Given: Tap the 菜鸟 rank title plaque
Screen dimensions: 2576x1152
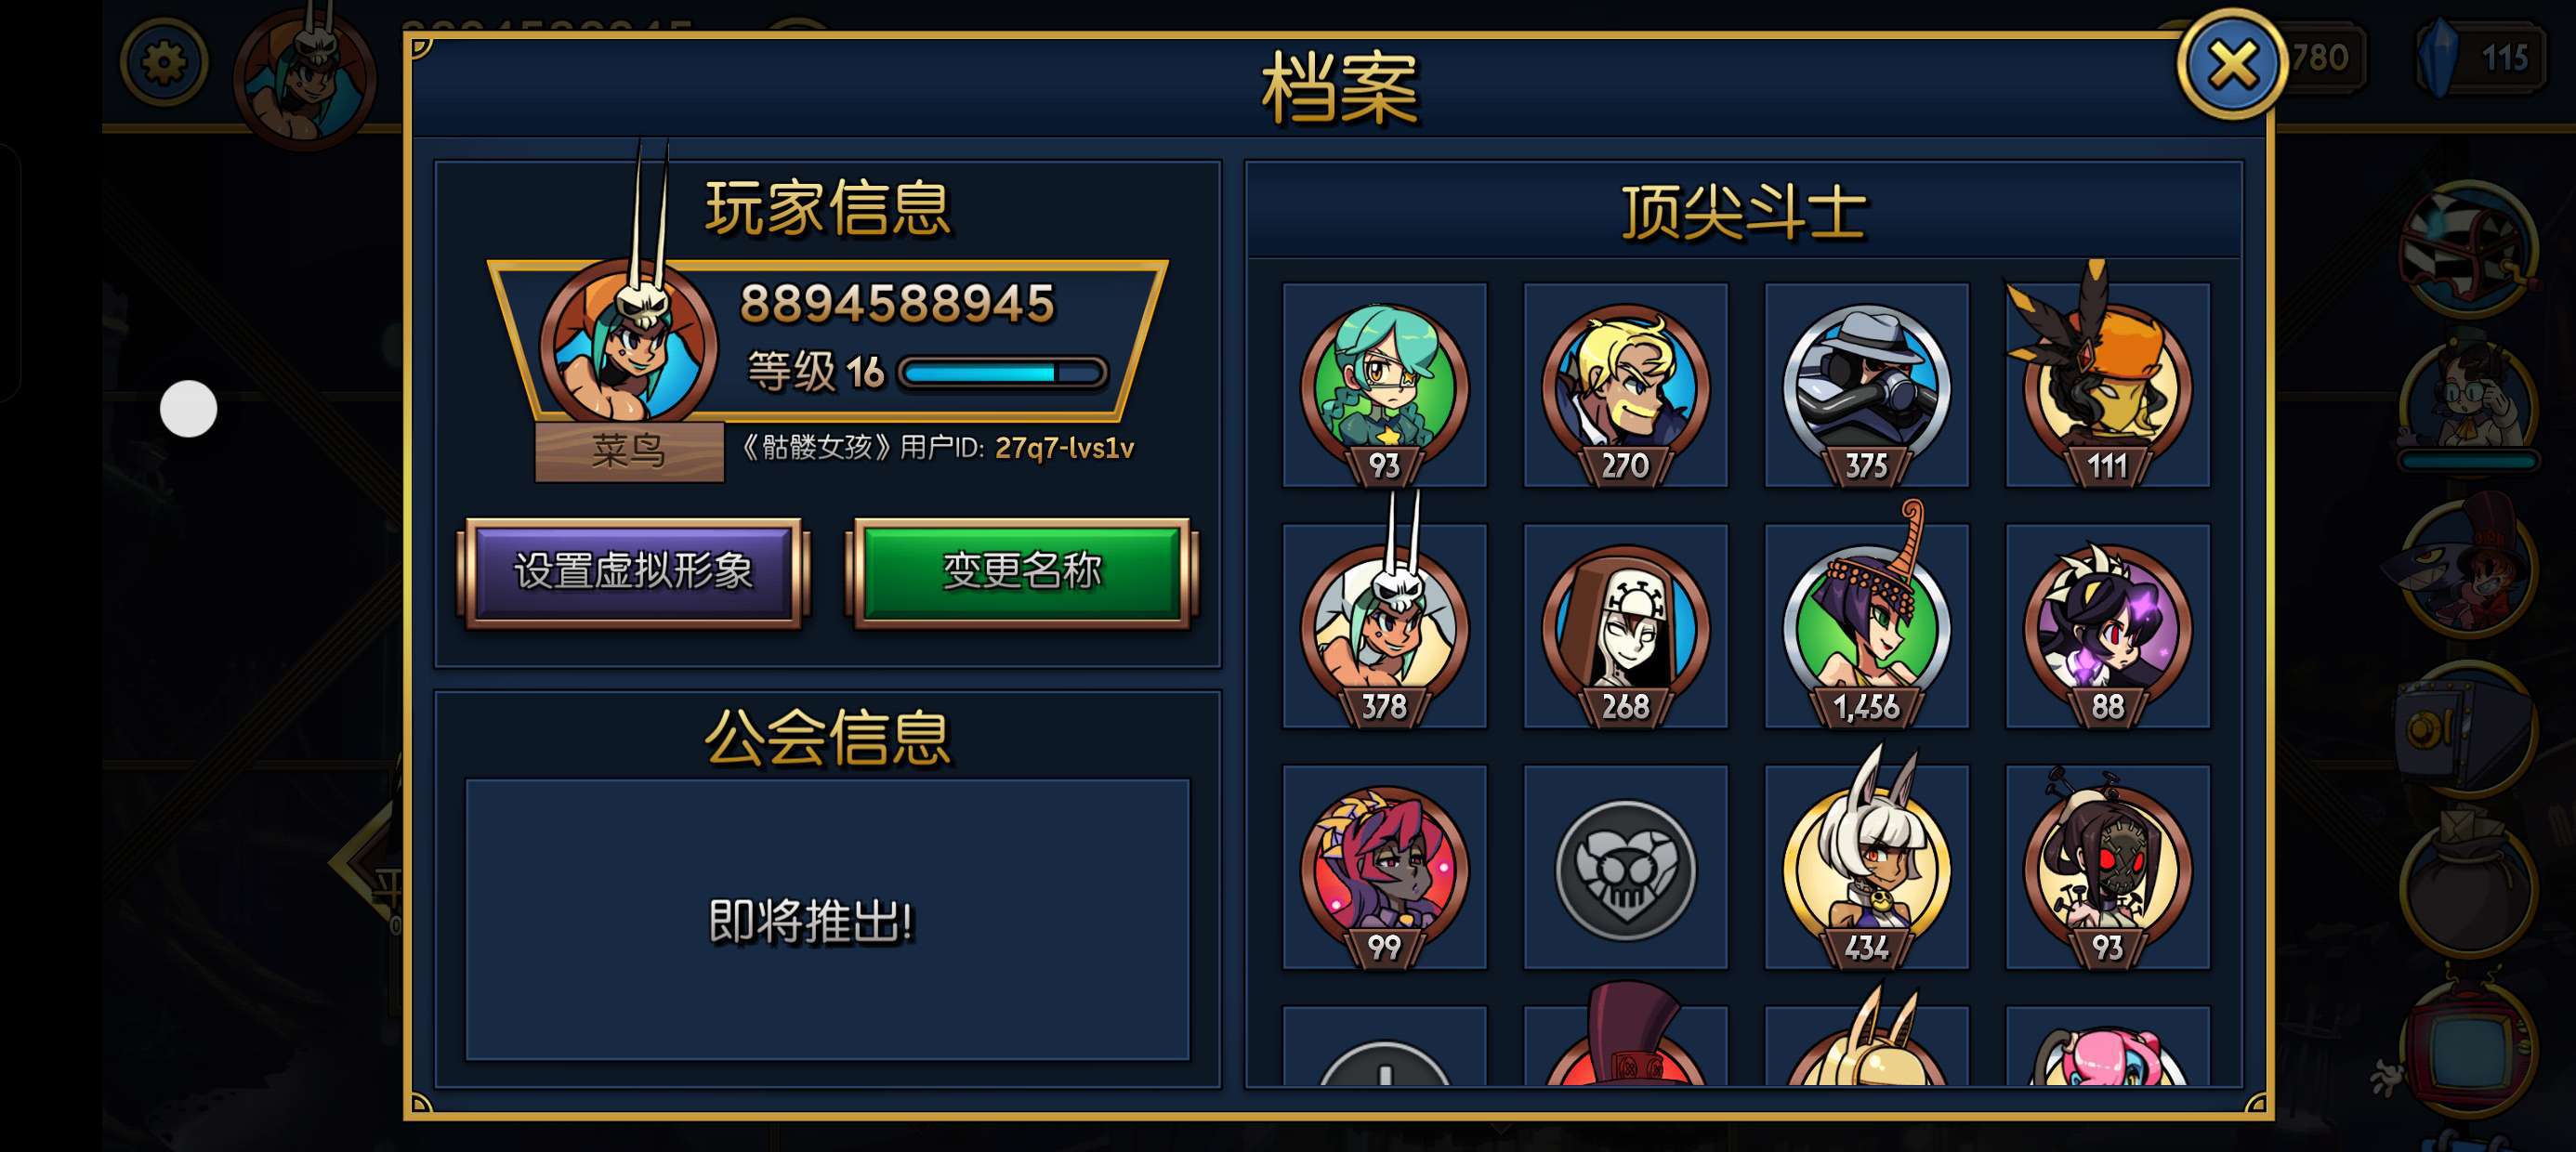Looking at the screenshot, I should (x=629, y=451).
